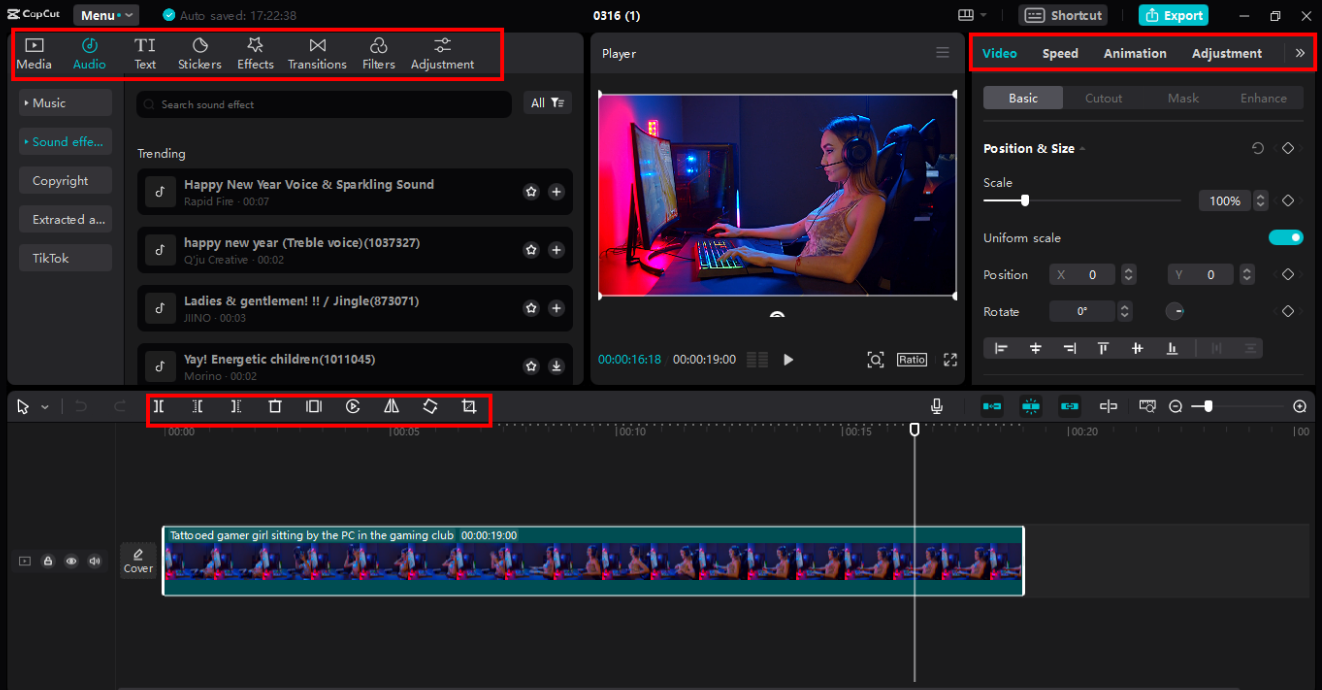Start voiceover recording with microphone icon

pos(937,406)
